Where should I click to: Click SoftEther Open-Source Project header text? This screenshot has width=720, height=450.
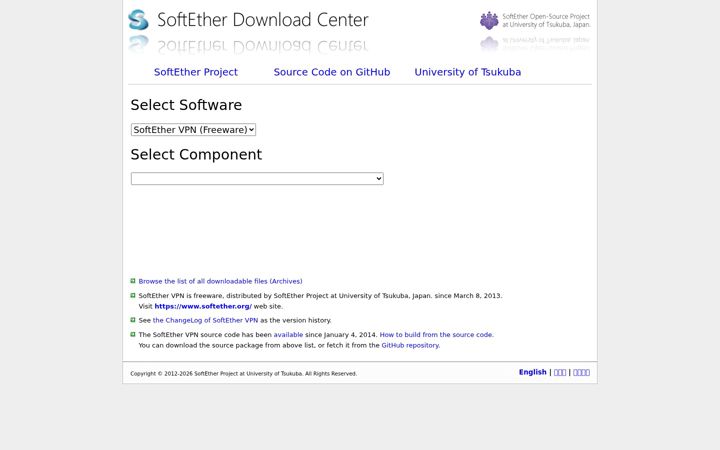click(546, 21)
